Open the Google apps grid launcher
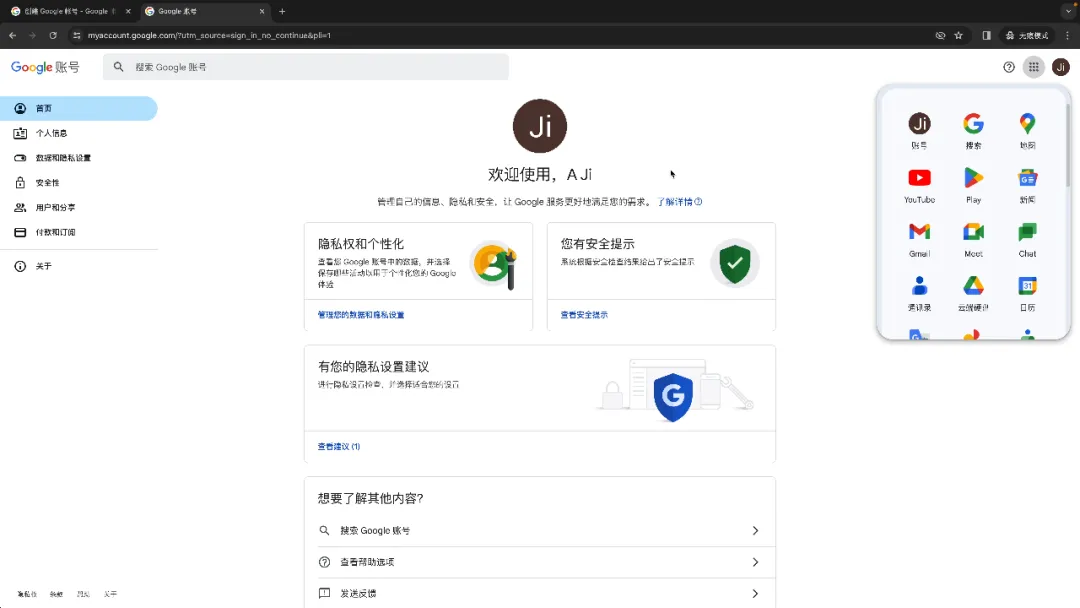This screenshot has width=1080, height=608. (1034, 67)
